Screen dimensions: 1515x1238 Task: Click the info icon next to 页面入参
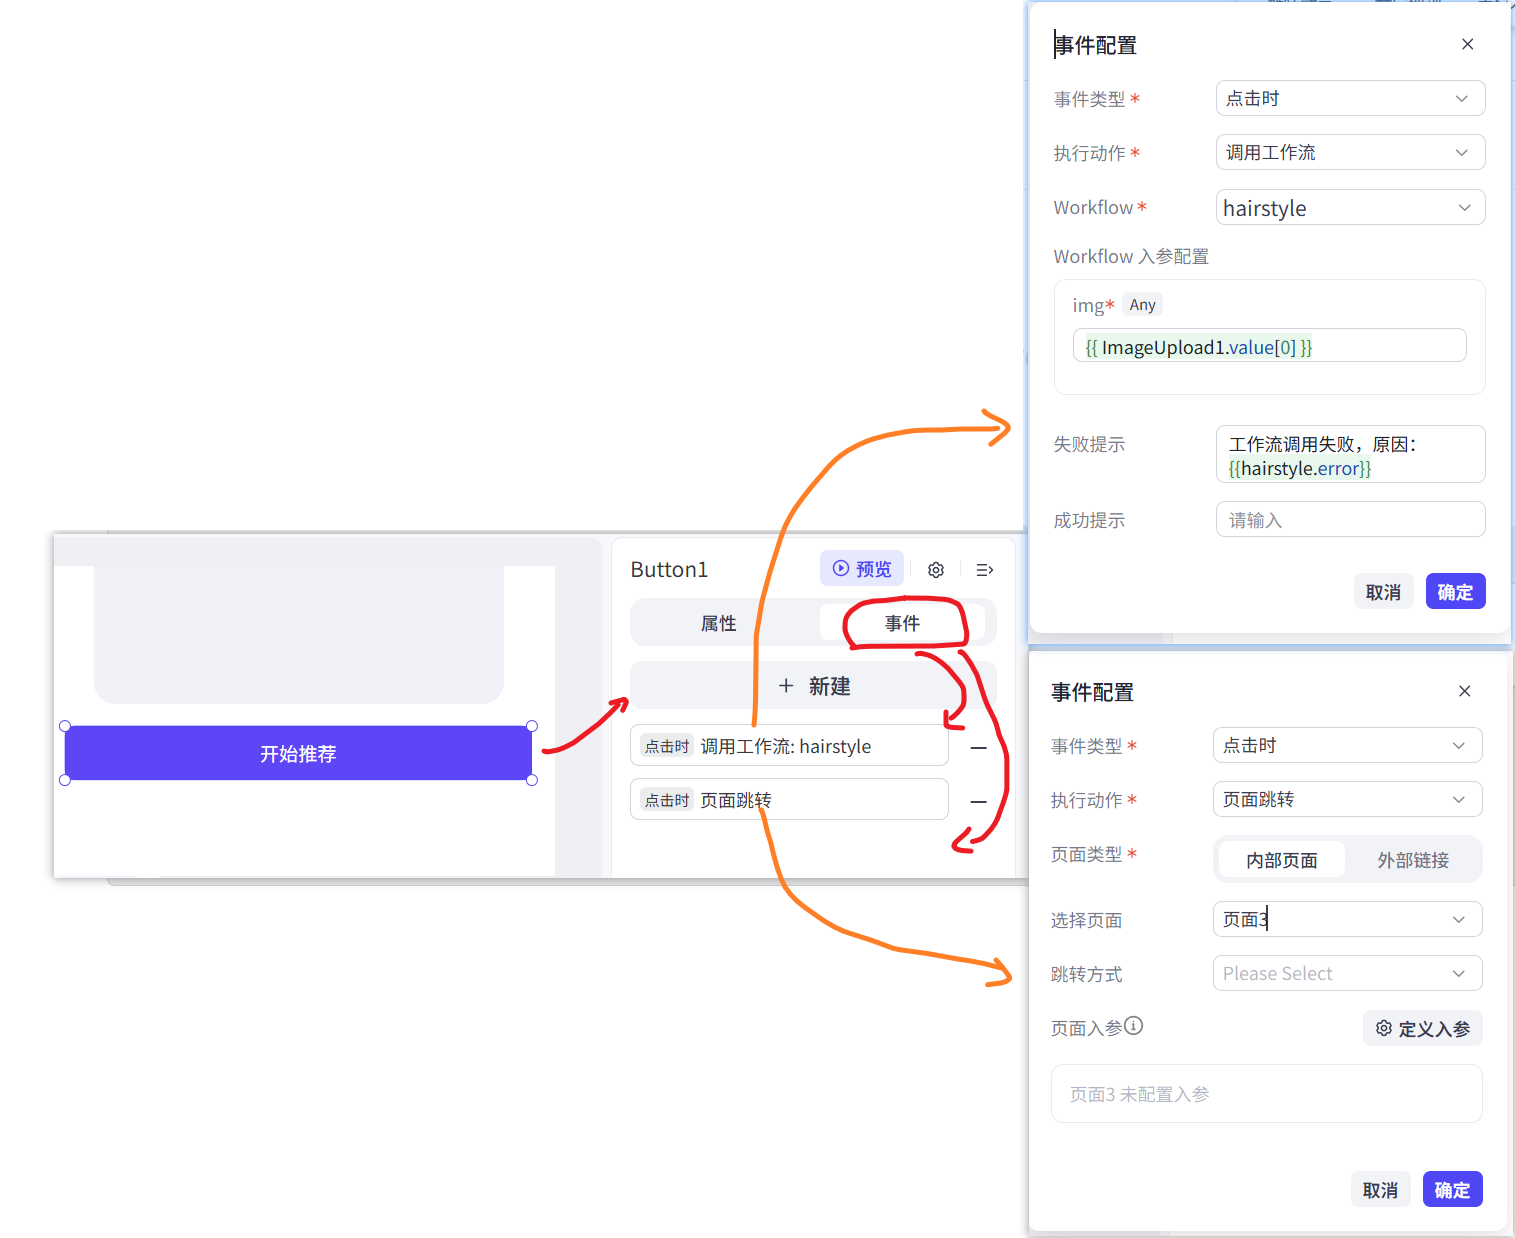coord(1134,1025)
